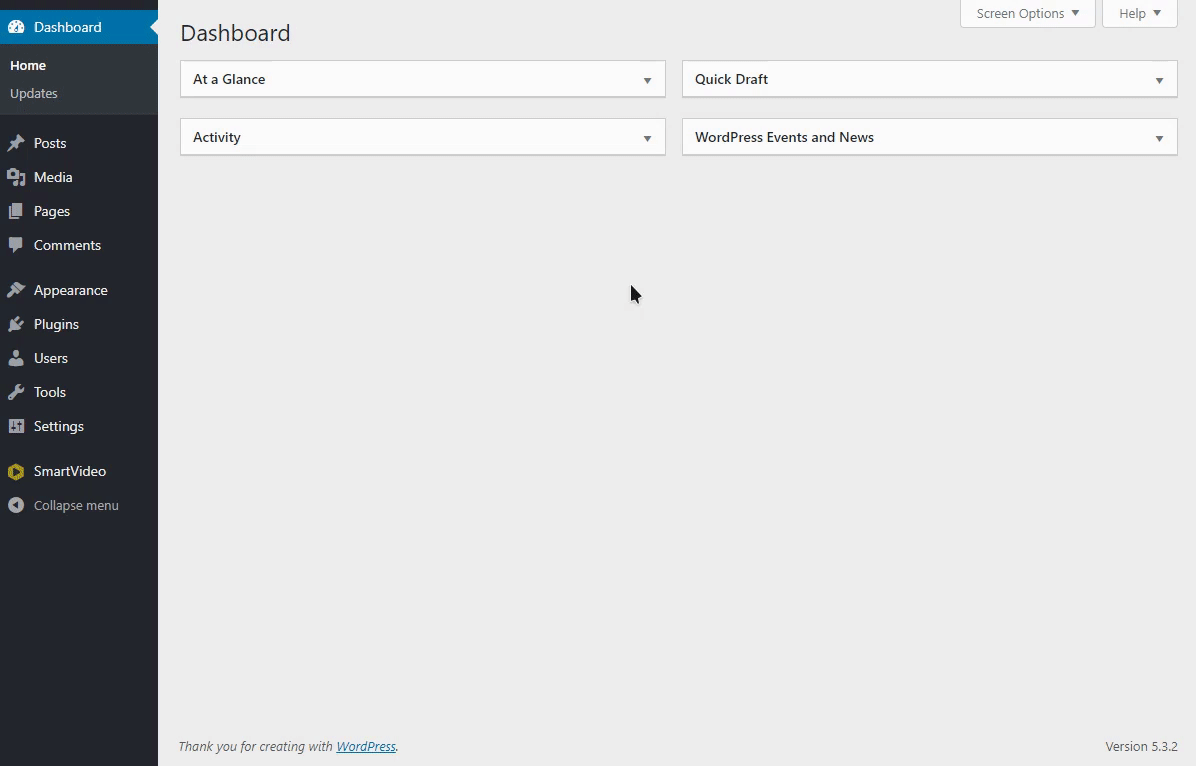Click the Appearance paintbrush icon
Screen dimensions: 1196x766
point(16,290)
